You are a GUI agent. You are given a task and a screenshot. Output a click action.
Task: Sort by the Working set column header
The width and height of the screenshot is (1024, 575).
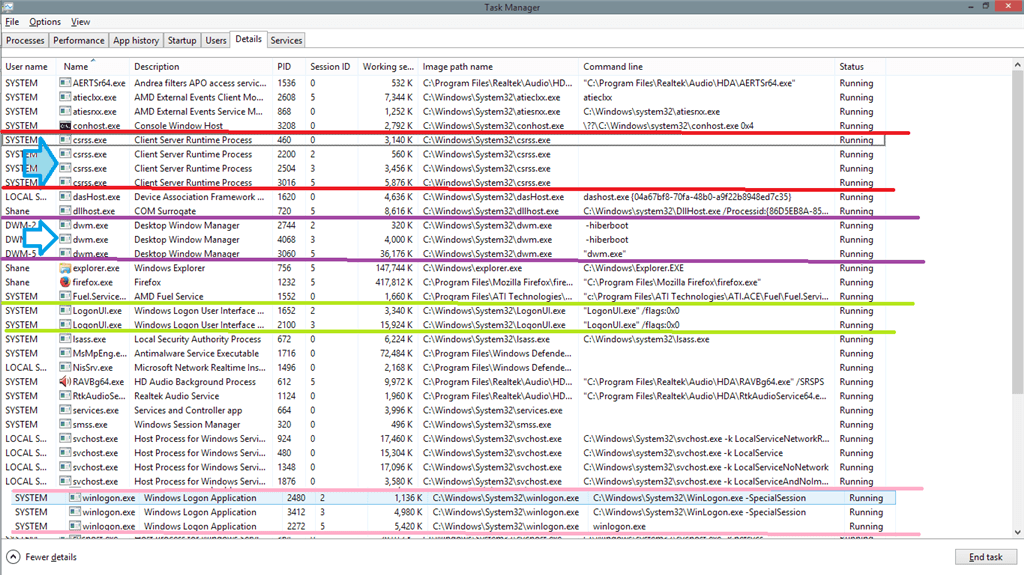coord(388,67)
